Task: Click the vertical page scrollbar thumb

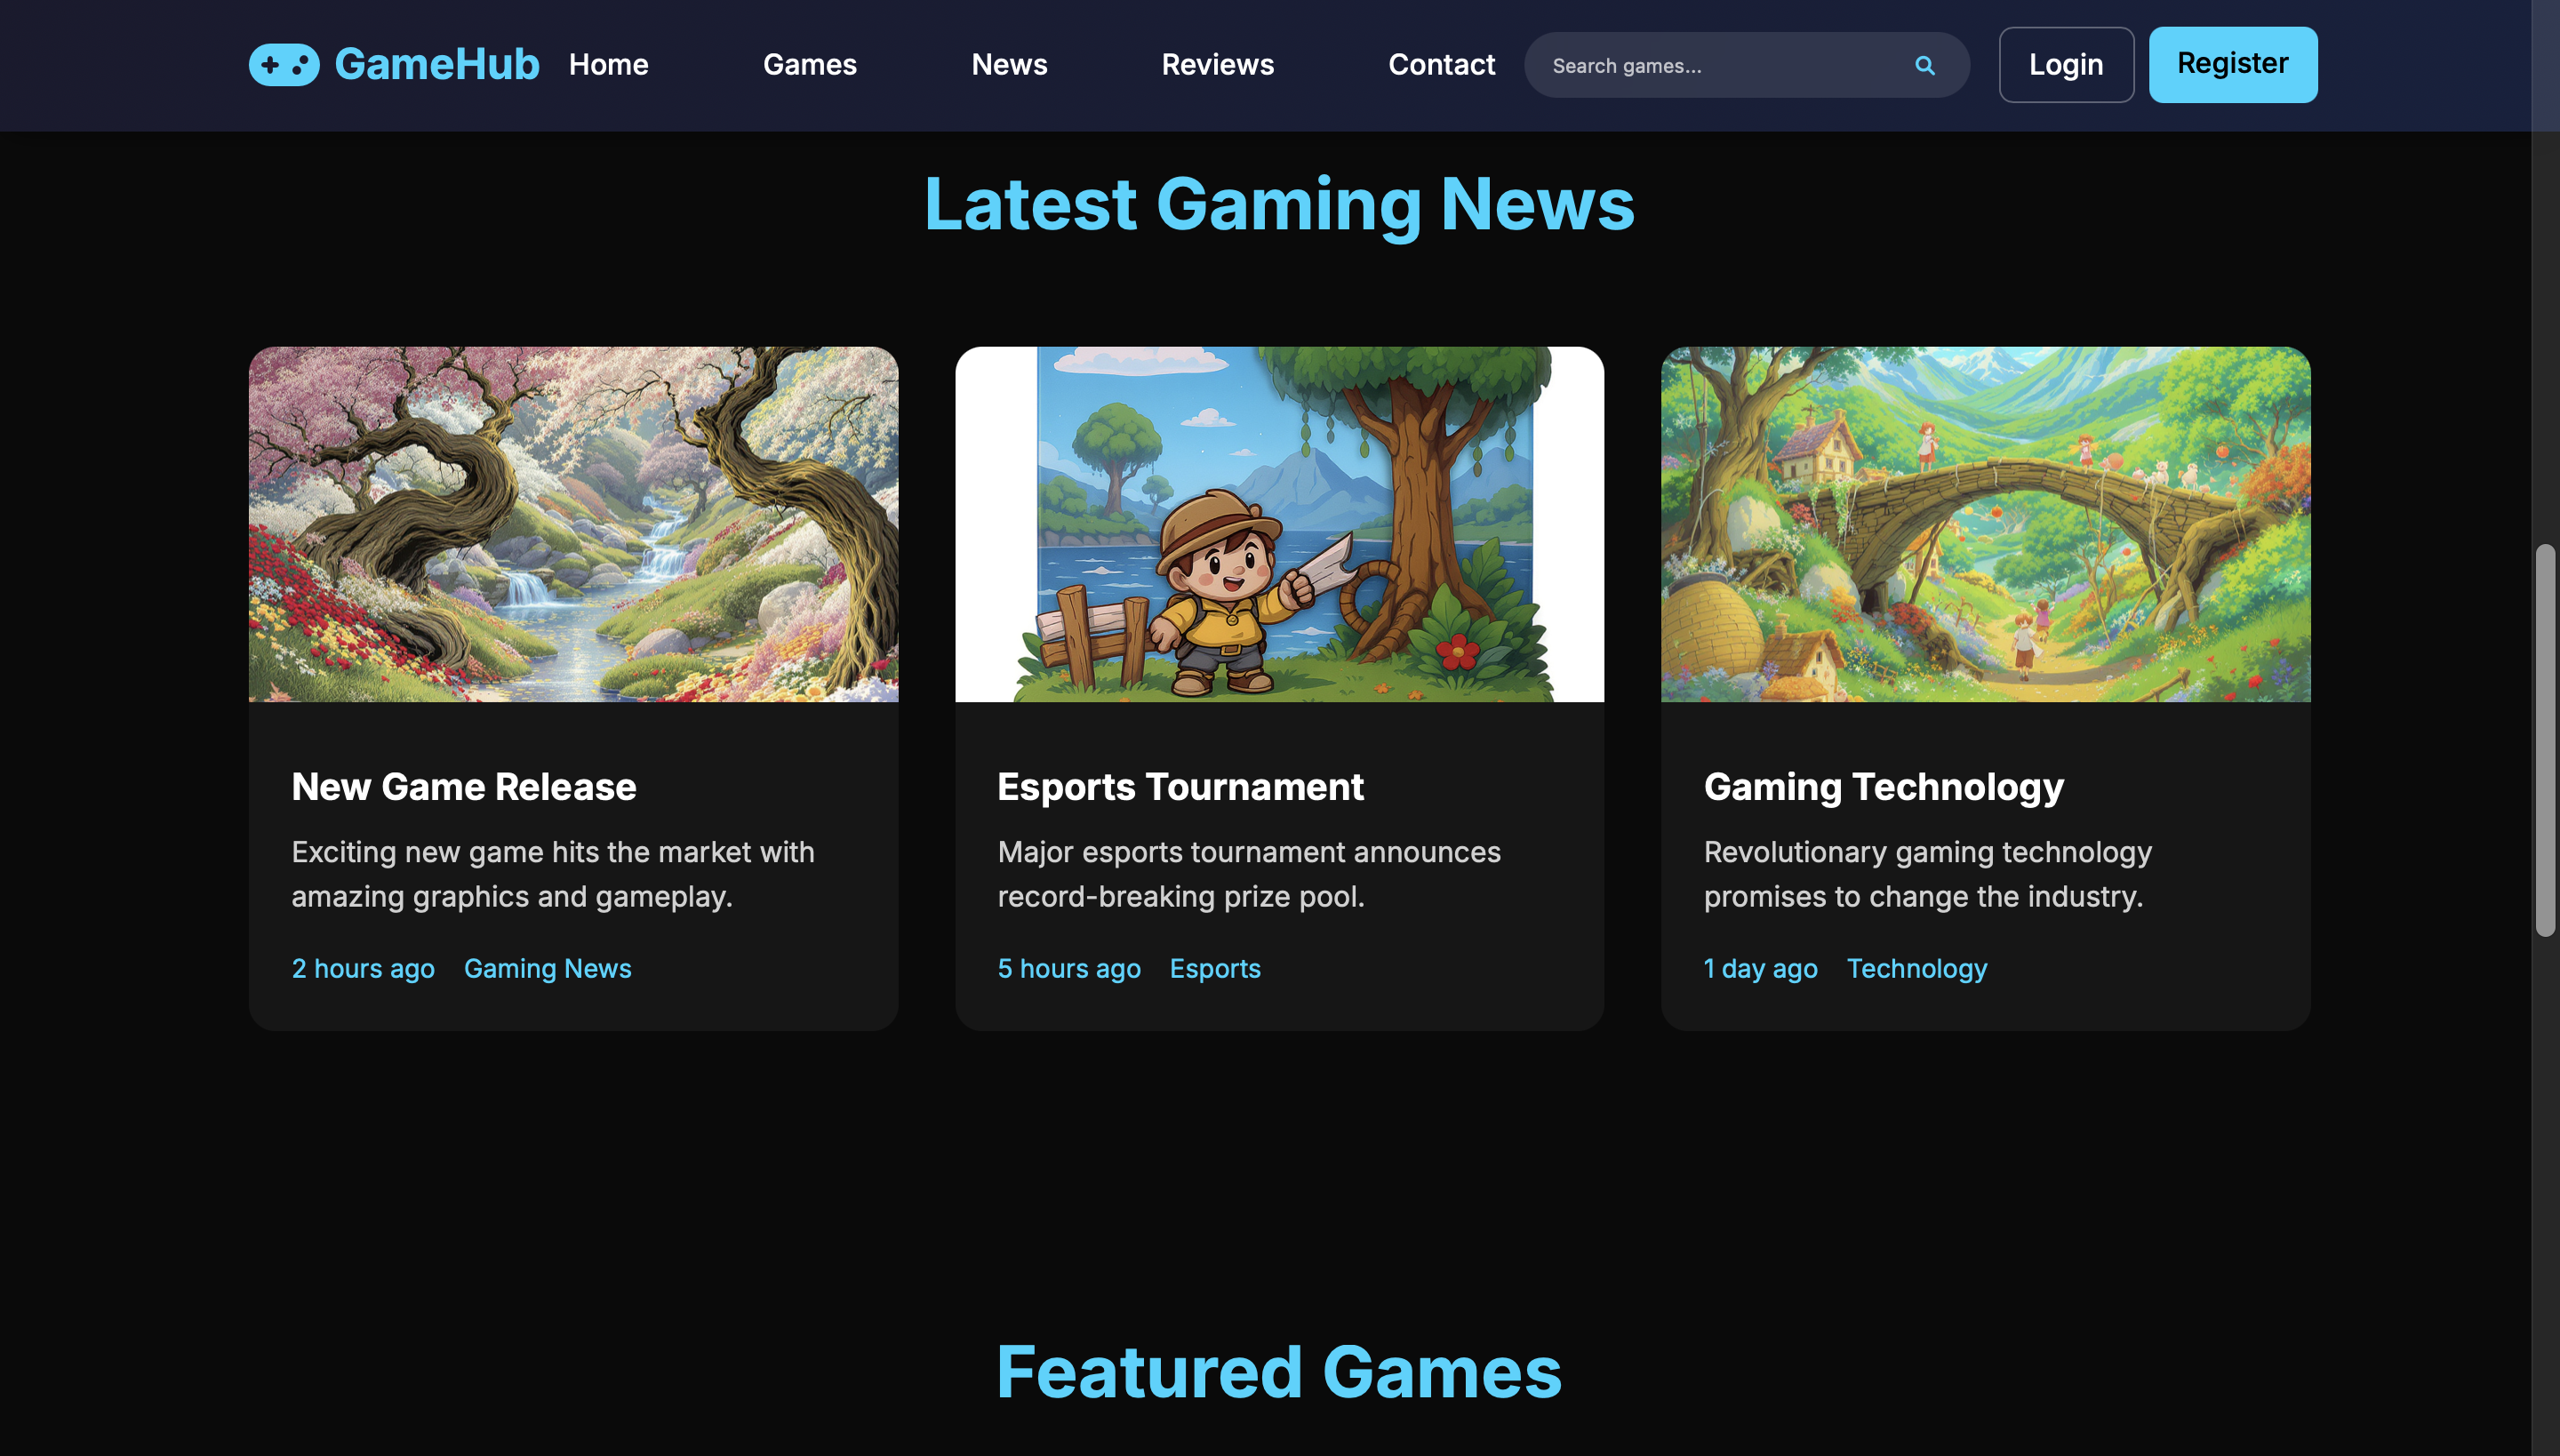Action: [x=2545, y=740]
